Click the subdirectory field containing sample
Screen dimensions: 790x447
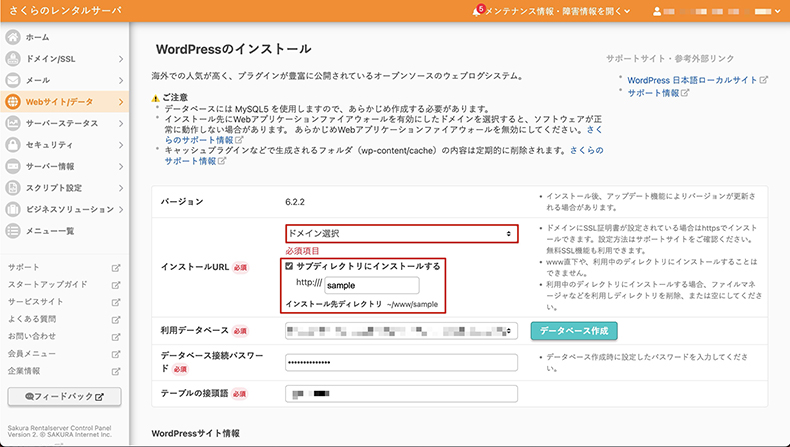pyautogui.click(x=372, y=285)
